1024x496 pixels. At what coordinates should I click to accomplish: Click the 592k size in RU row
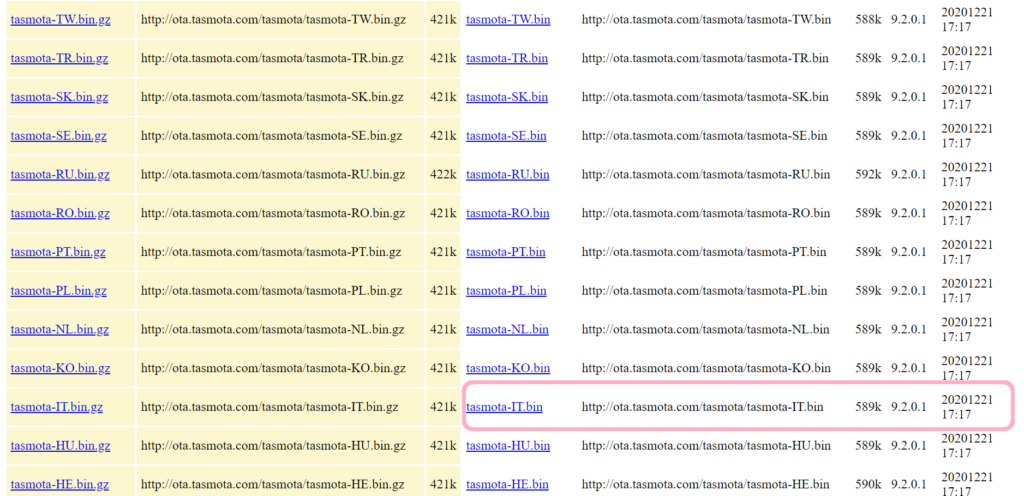[869, 175]
